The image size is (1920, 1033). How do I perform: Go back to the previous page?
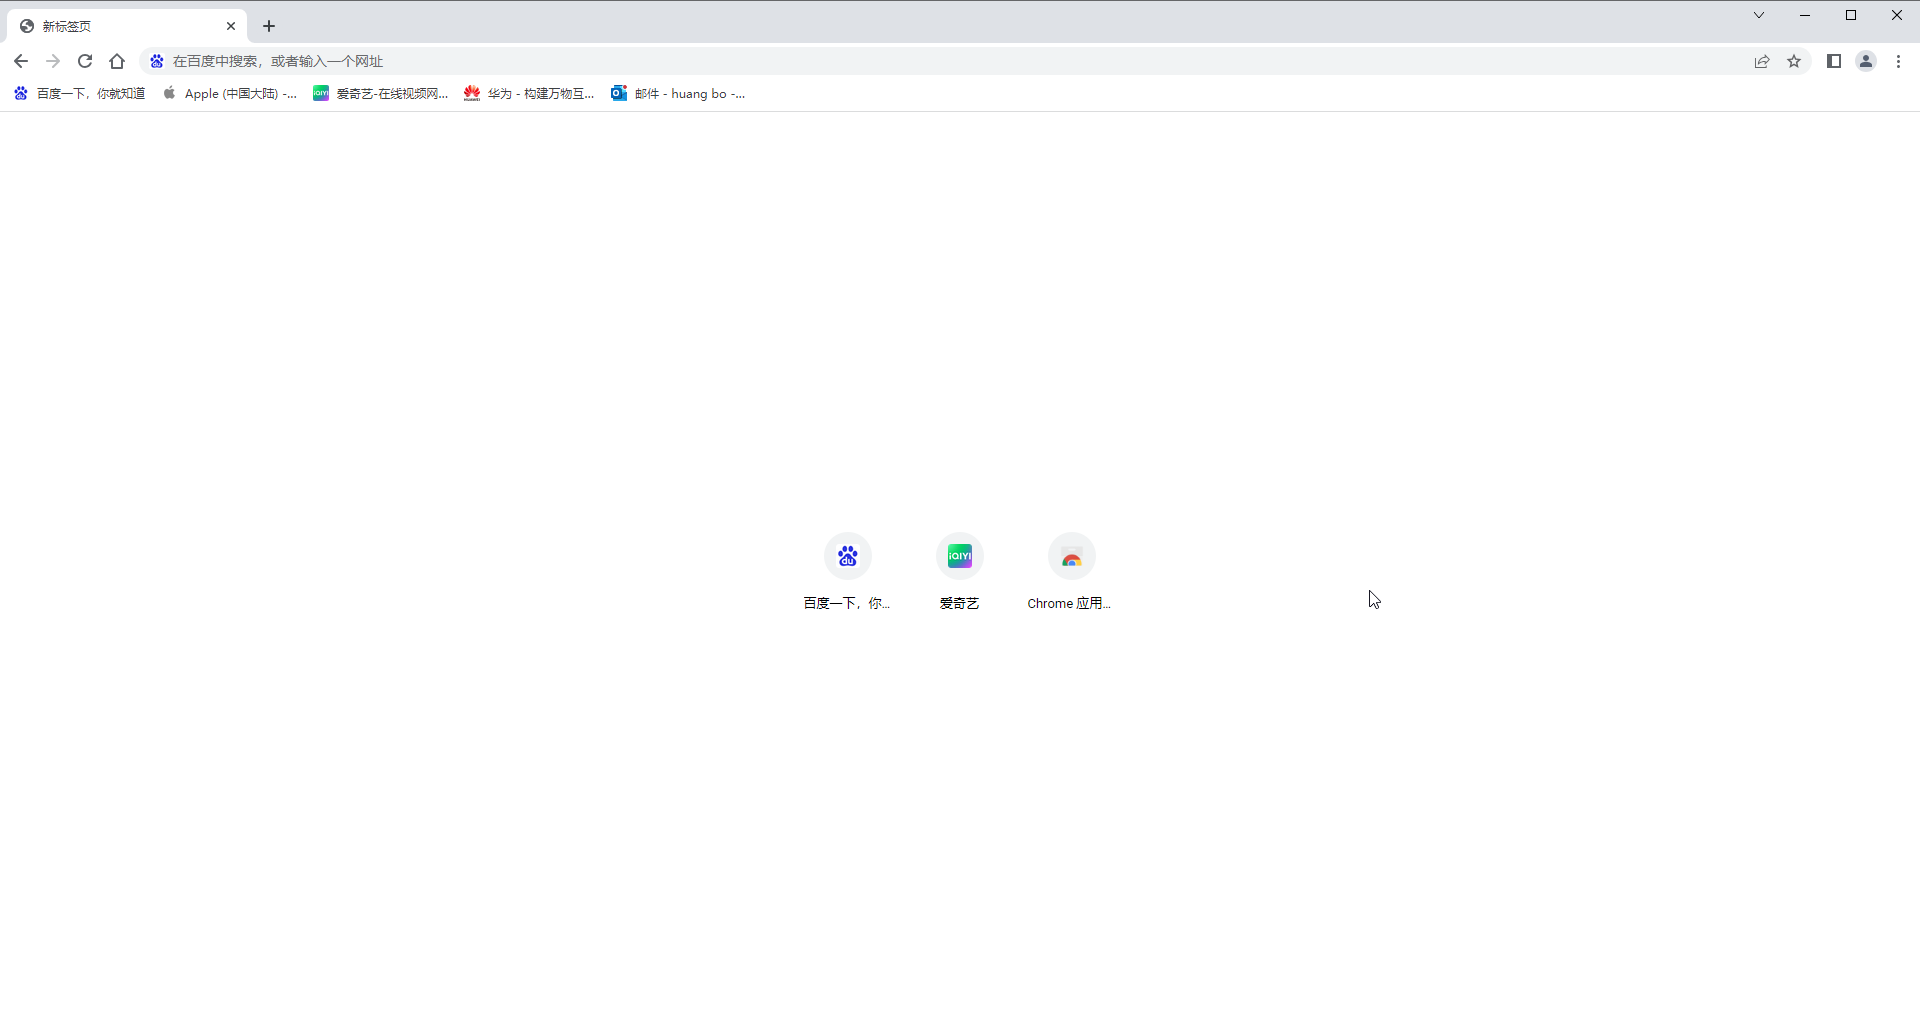click(21, 61)
